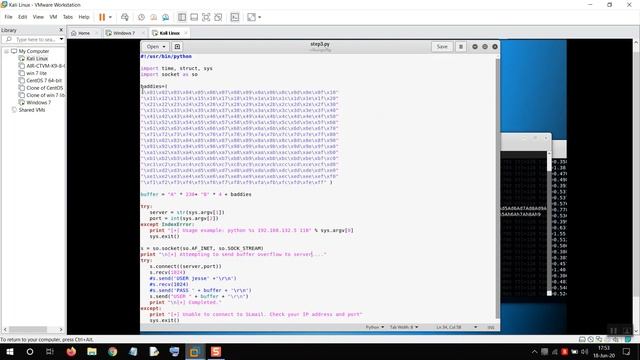
Task: Pause the virtual machine with the orange pause icon
Action: point(102,17)
